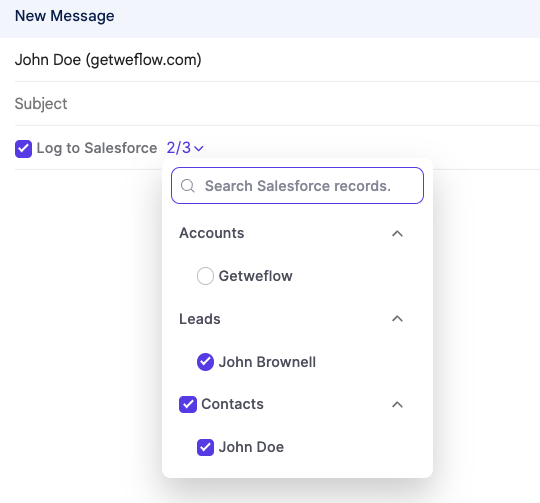Click the Subject field
The height and width of the screenshot is (503, 540).
[x=277, y=104]
